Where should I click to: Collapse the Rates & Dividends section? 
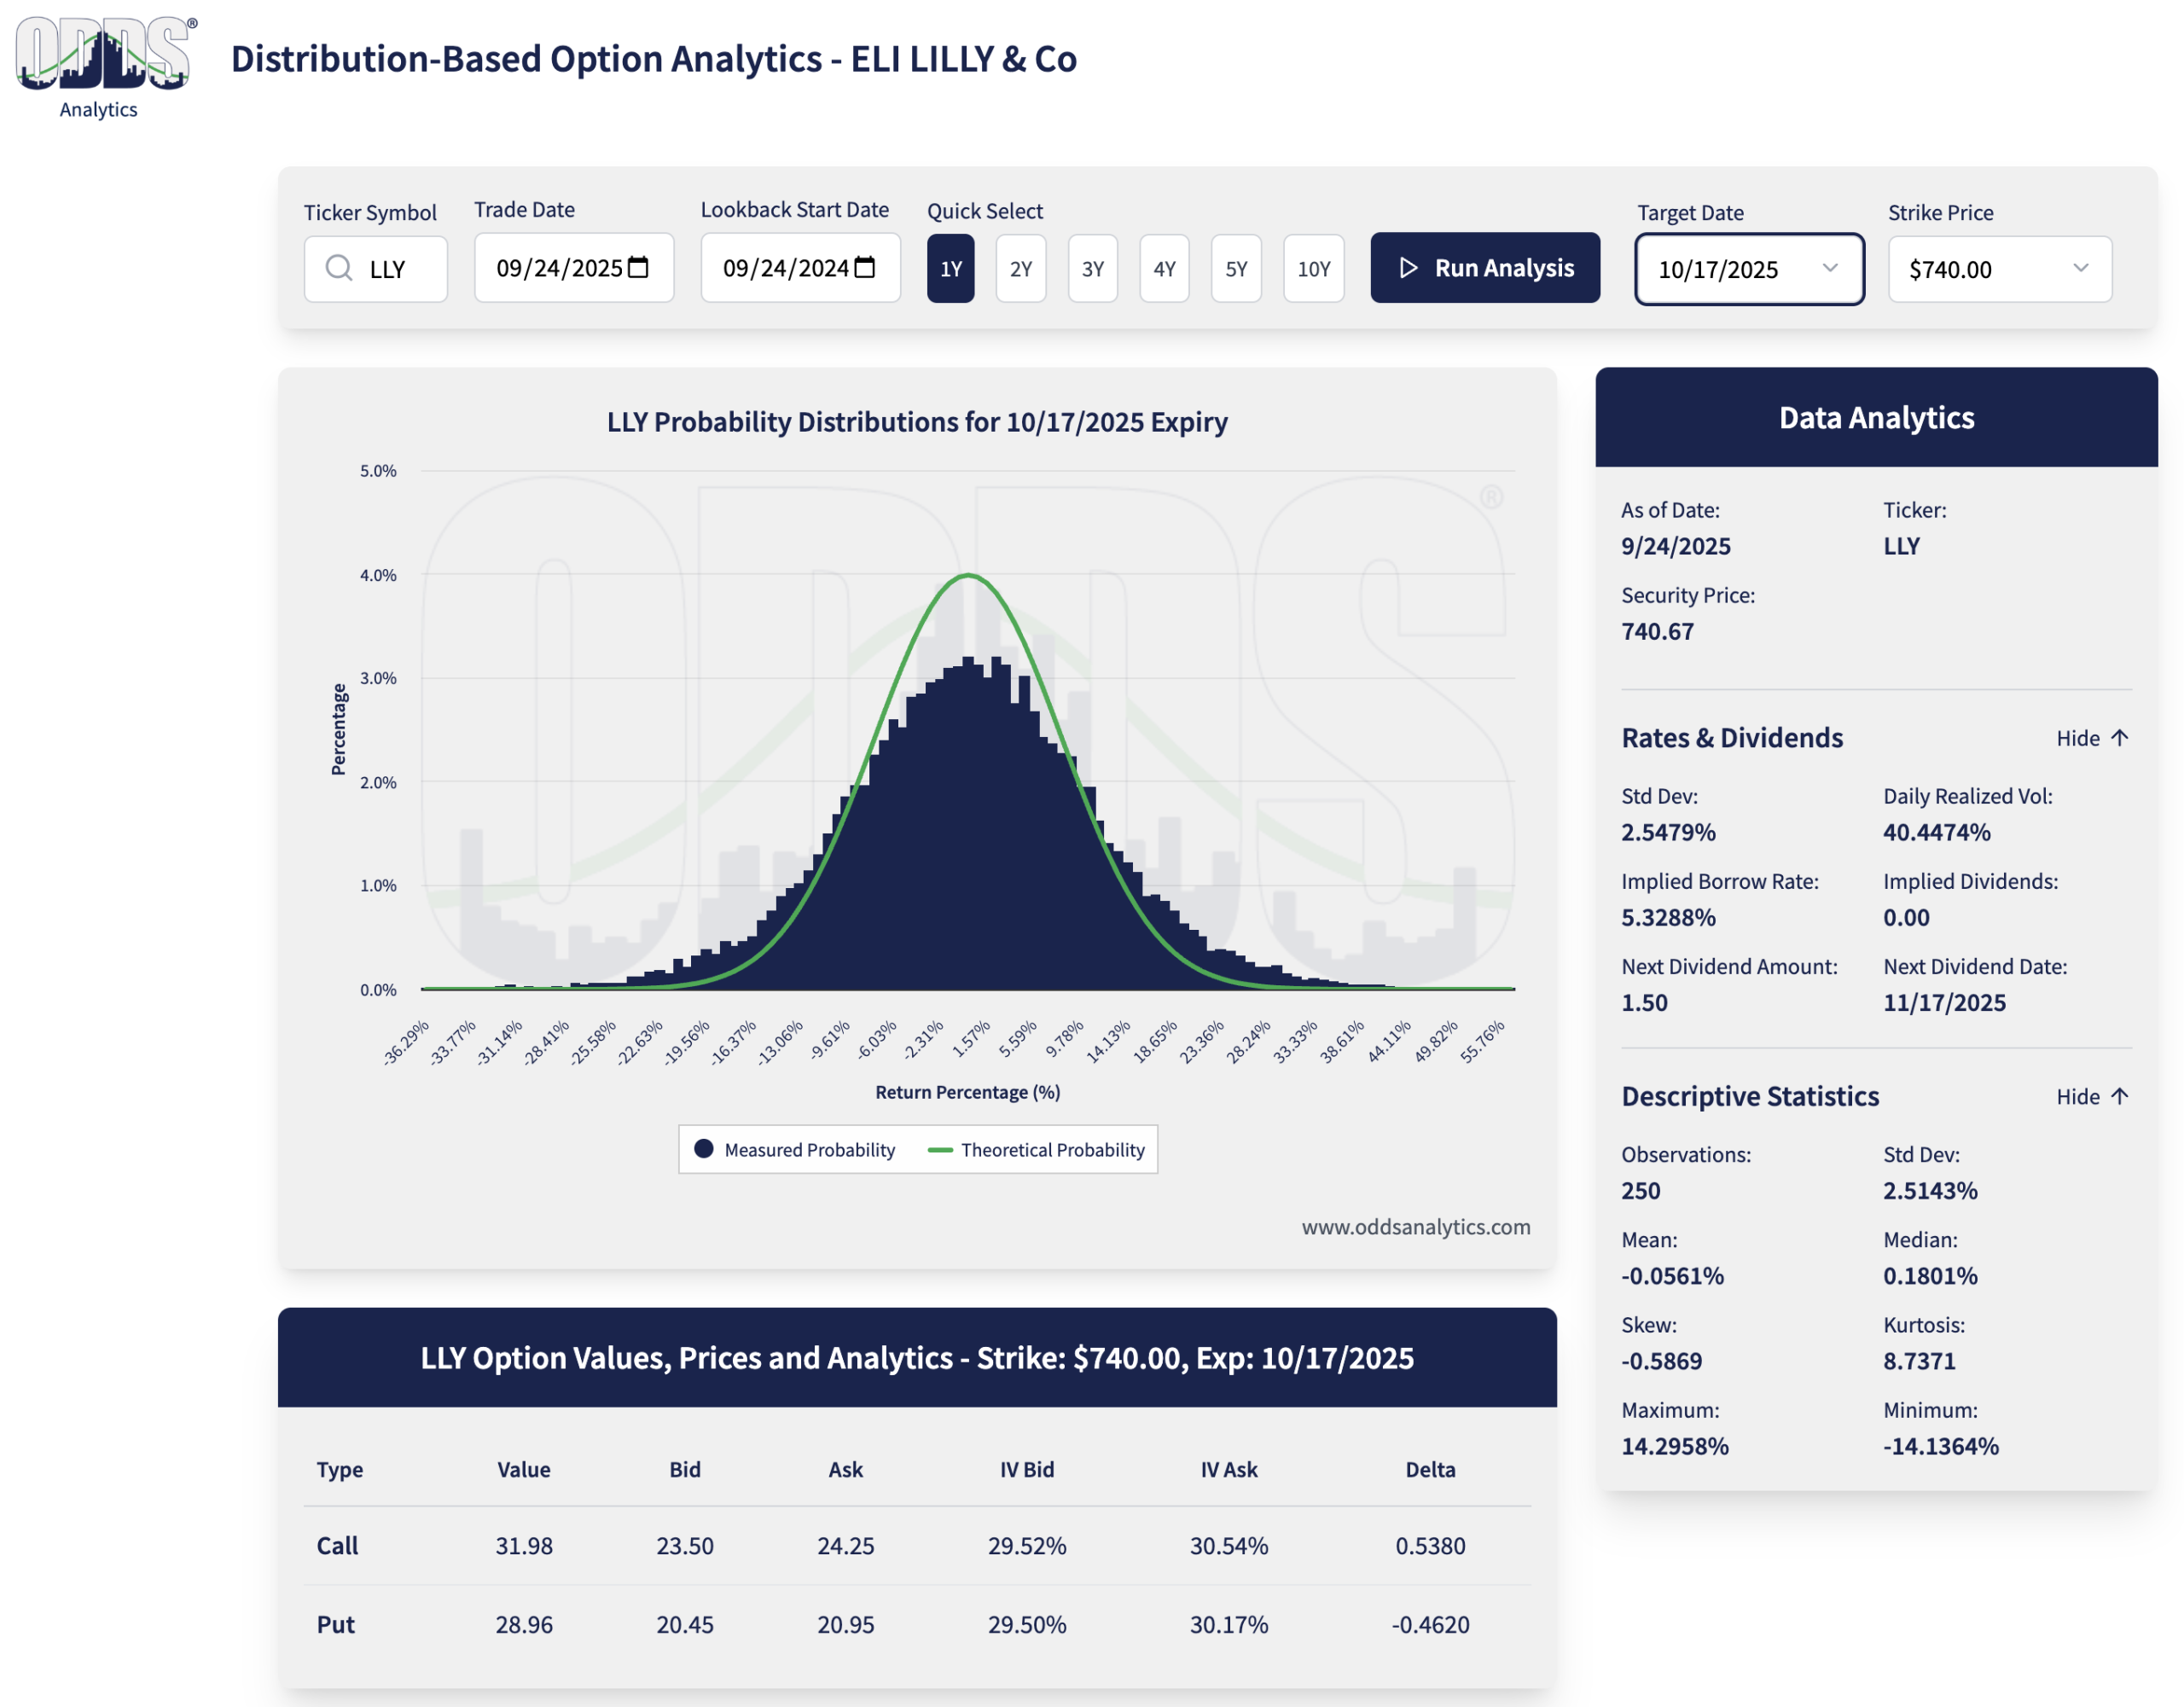[x=2078, y=738]
